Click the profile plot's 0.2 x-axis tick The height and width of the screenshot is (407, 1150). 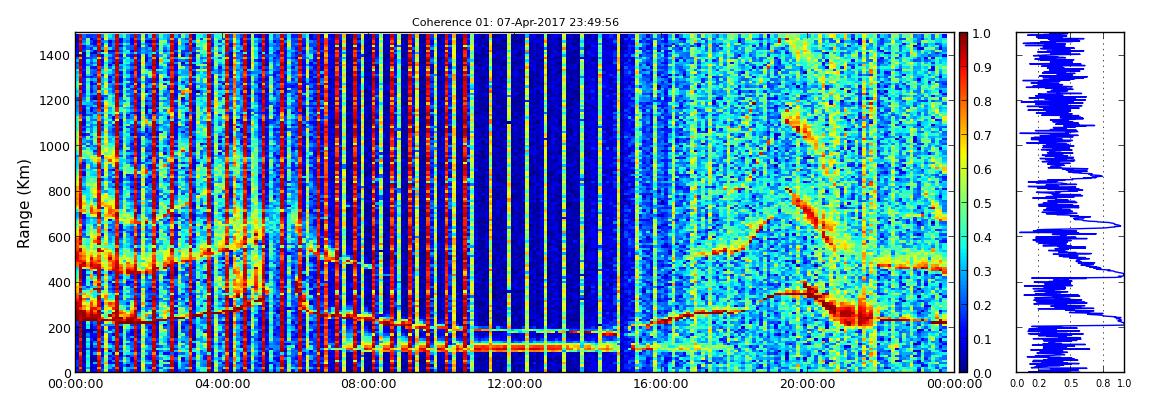[x=1039, y=384]
